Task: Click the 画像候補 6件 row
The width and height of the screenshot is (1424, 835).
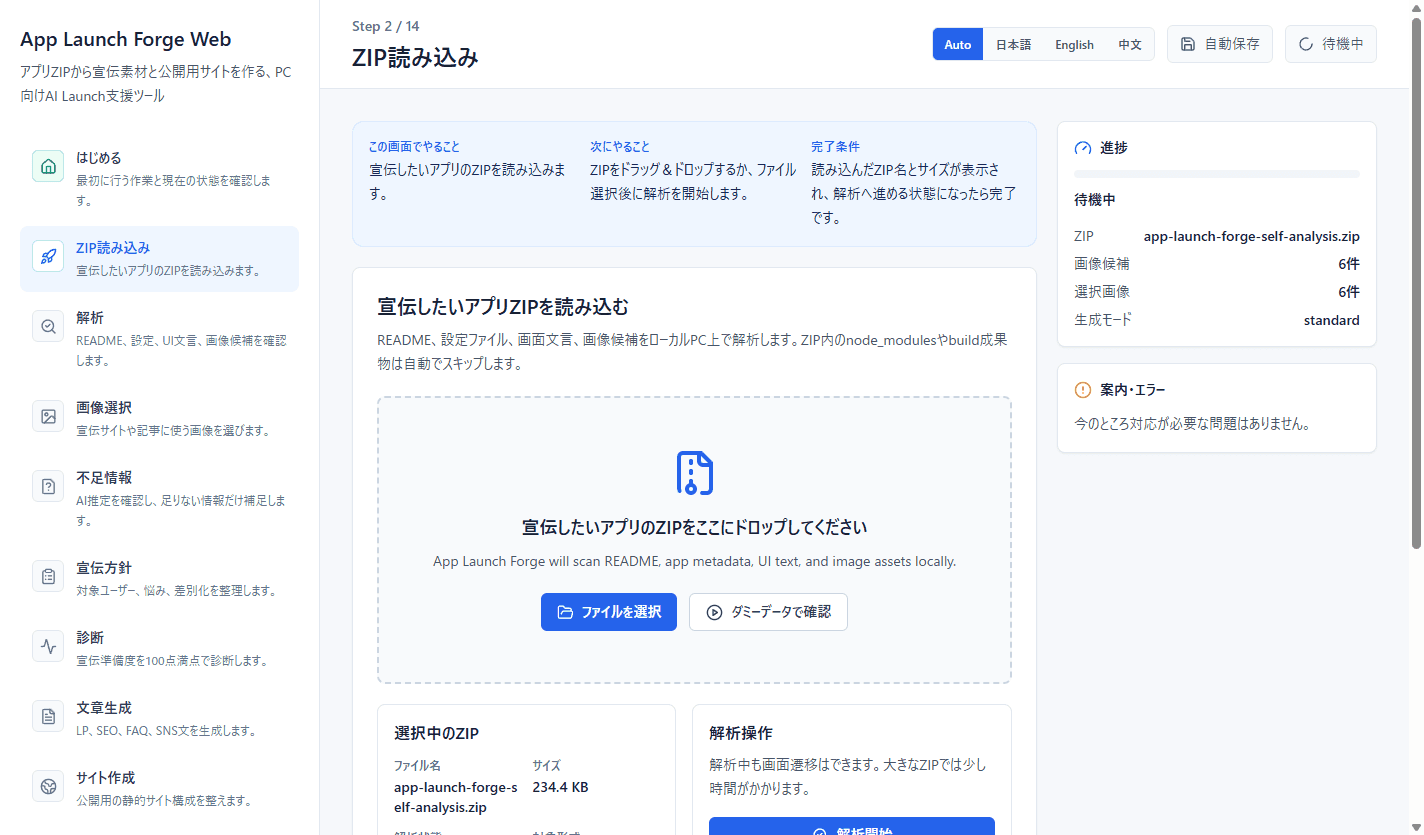Action: pyautogui.click(x=1217, y=264)
